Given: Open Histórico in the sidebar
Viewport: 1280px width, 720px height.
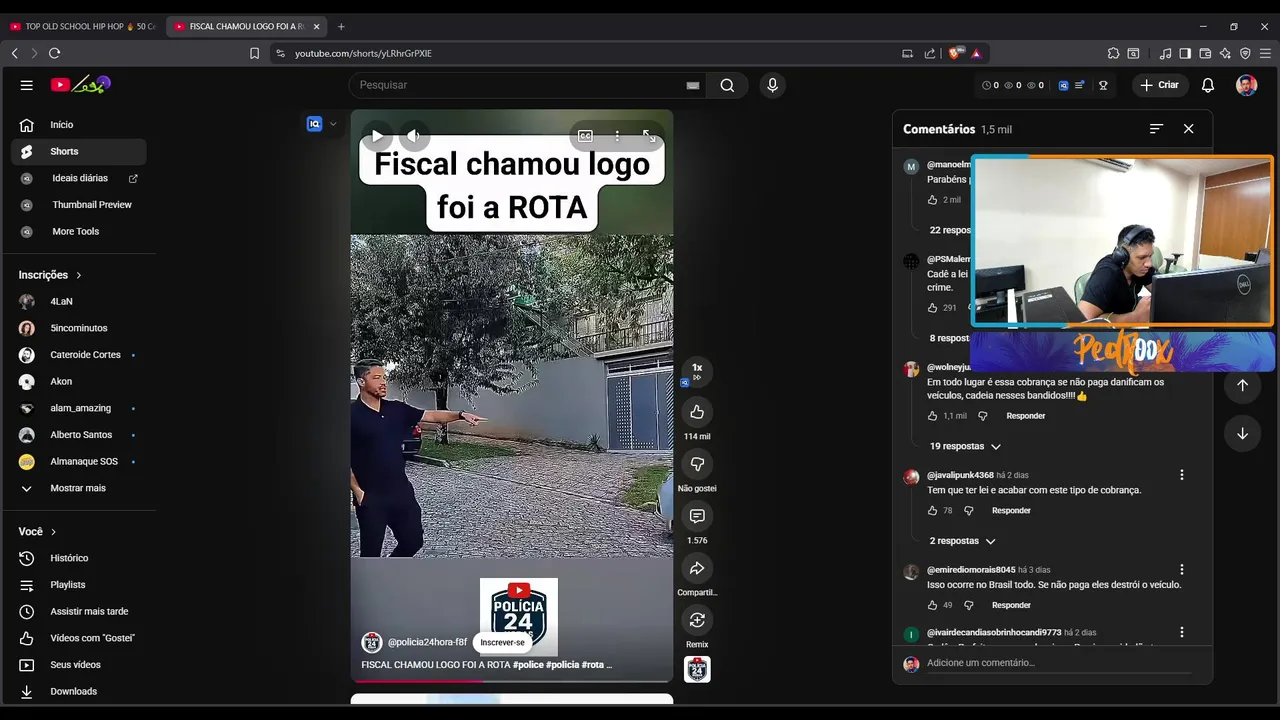Looking at the screenshot, I should click(x=78, y=558).
